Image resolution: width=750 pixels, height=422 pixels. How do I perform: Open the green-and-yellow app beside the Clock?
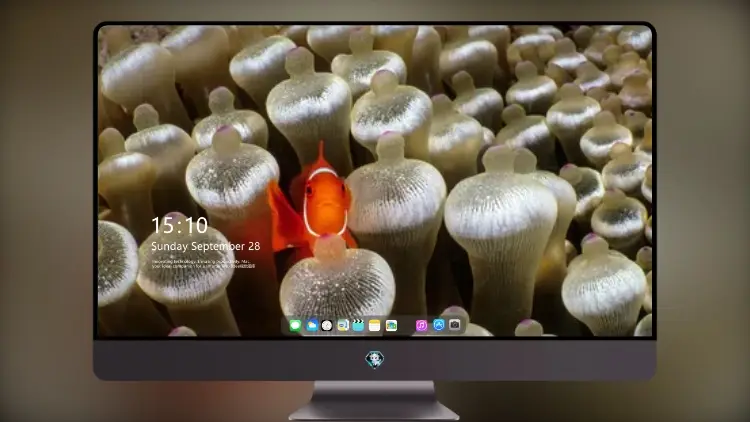pyautogui.click(x=343, y=325)
